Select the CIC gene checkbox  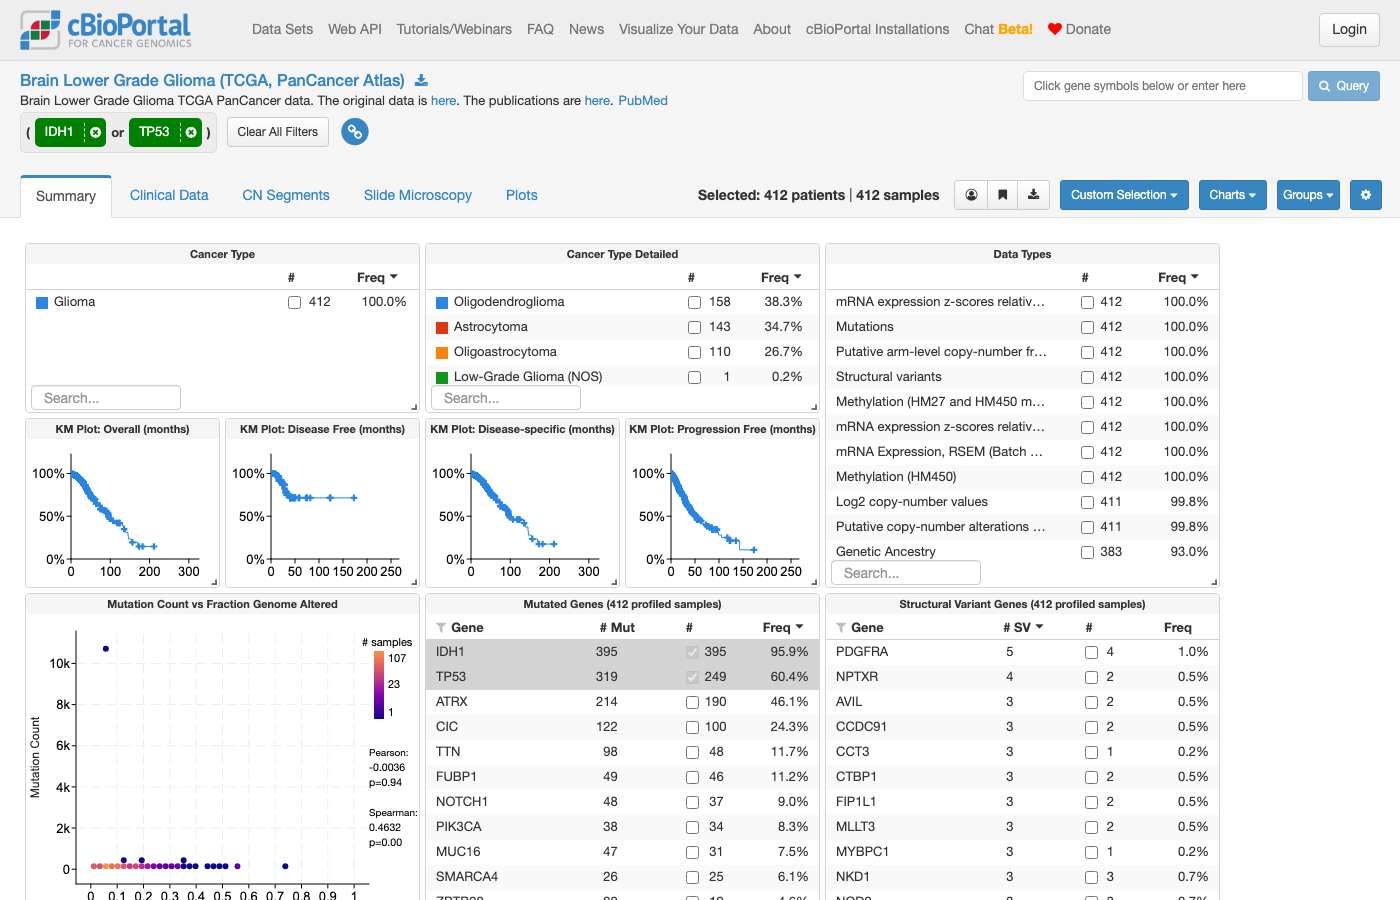[x=692, y=727]
